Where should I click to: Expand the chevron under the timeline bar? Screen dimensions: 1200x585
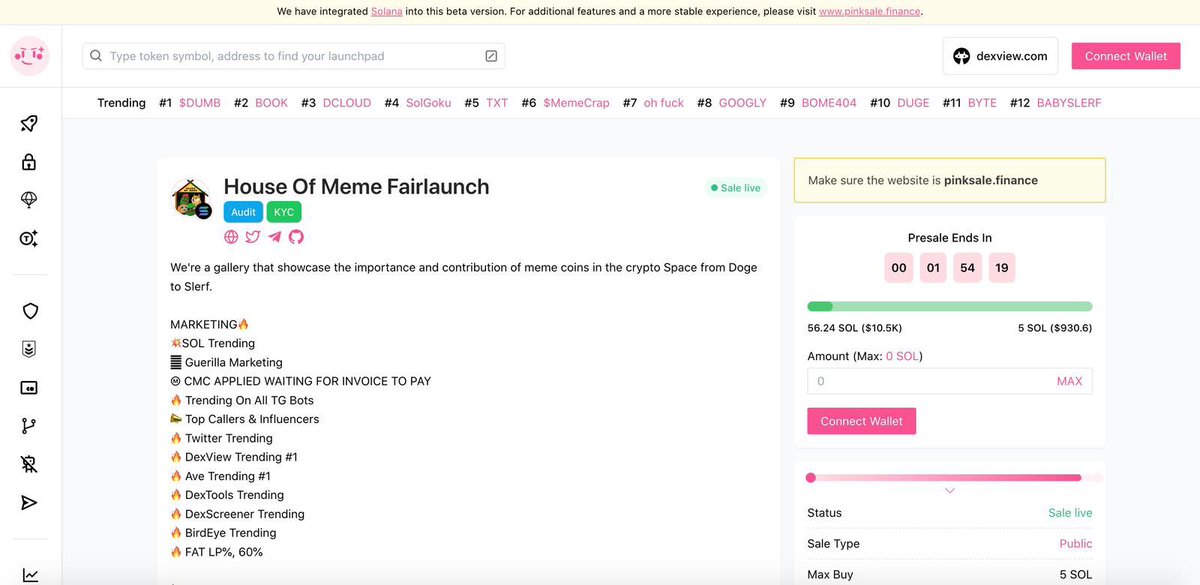coord(950,491)
